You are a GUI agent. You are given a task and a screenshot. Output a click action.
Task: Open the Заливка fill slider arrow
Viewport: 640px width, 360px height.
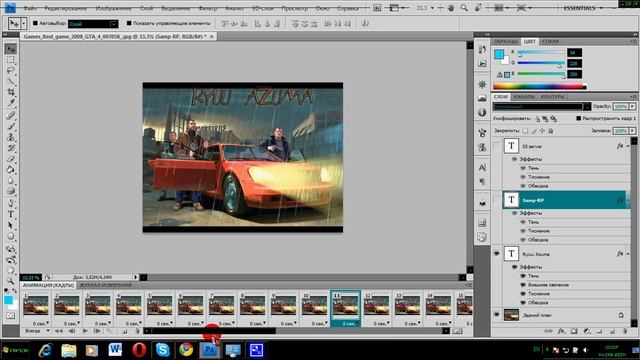click(x=632, y=131)
